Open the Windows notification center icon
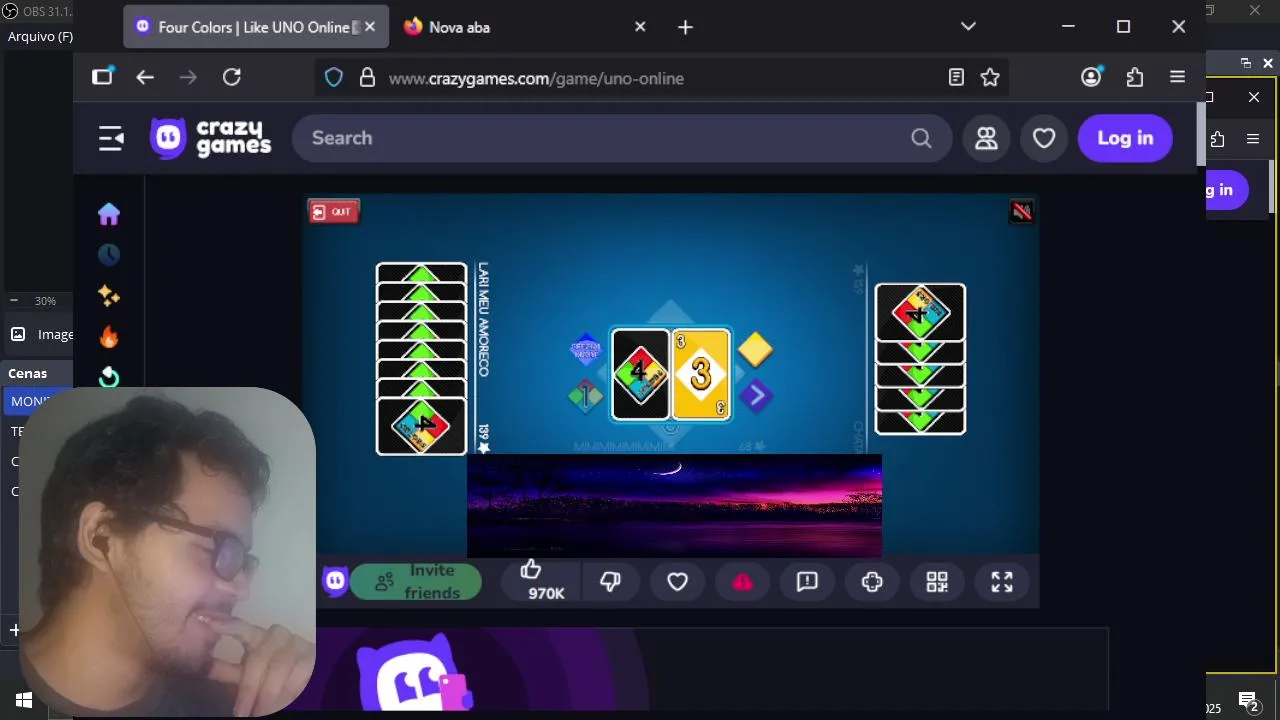This screenshot has width=1280, height=720. click(1248, 702)
